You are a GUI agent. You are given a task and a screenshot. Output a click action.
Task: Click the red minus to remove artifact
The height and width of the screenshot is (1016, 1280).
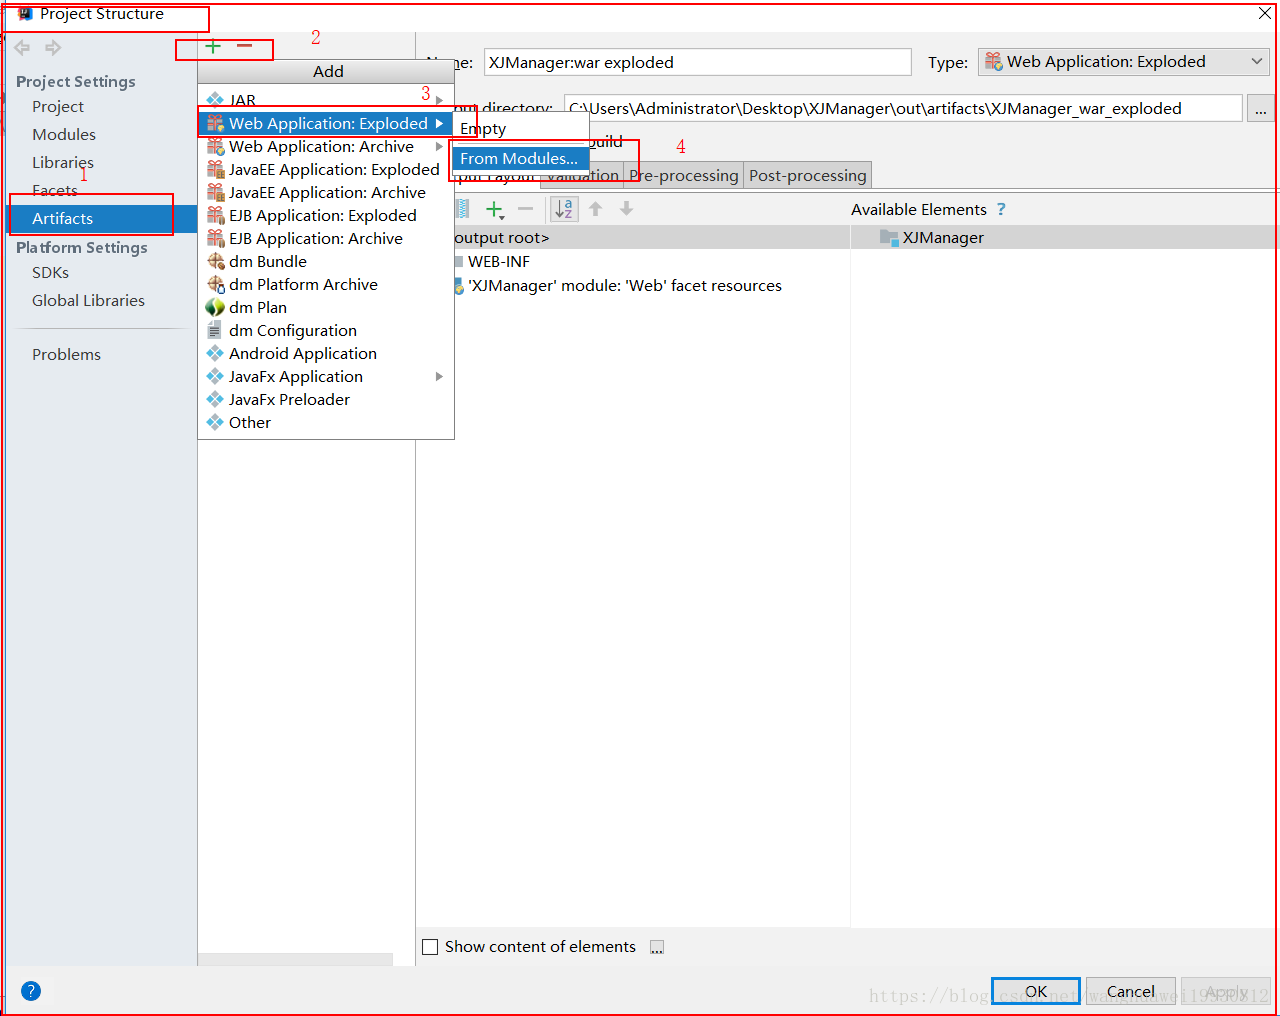244,46
